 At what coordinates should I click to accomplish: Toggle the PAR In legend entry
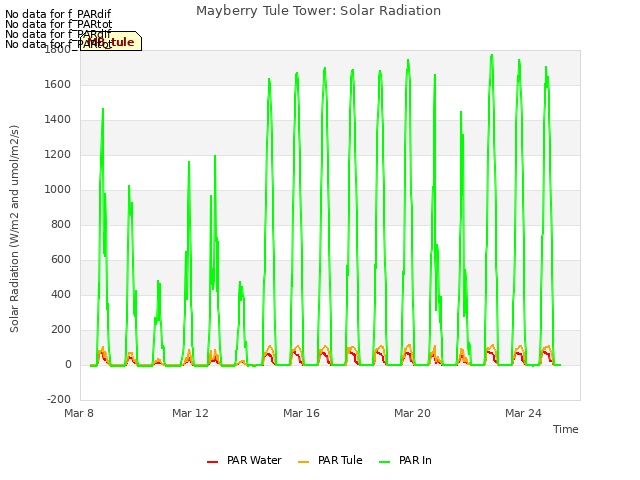point(405,460)
